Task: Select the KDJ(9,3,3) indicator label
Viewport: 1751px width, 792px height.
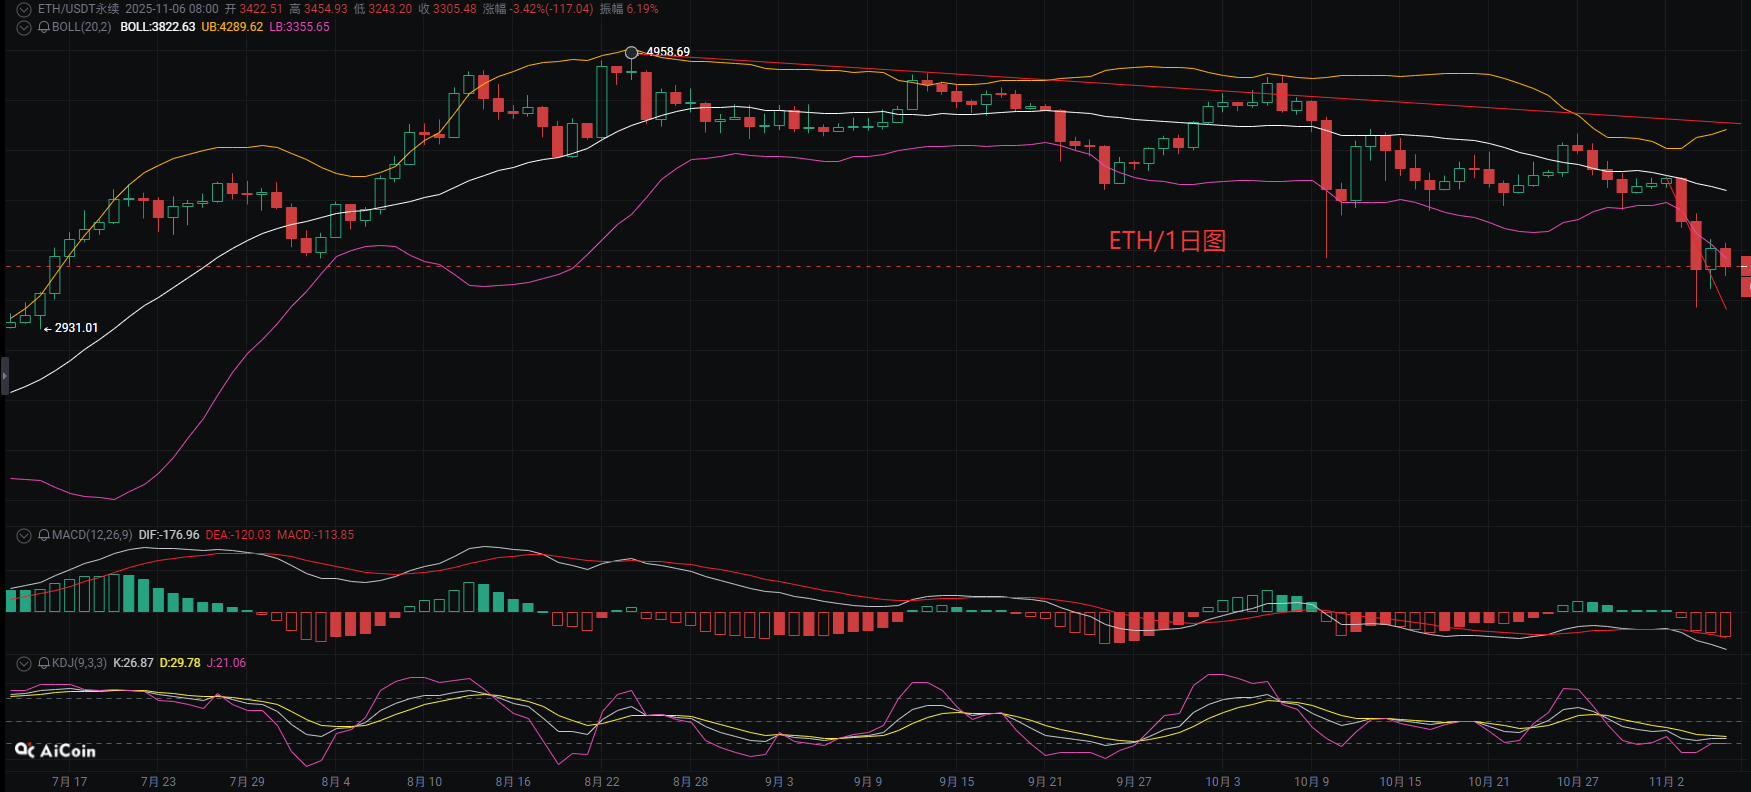Action: click(79, 663)
